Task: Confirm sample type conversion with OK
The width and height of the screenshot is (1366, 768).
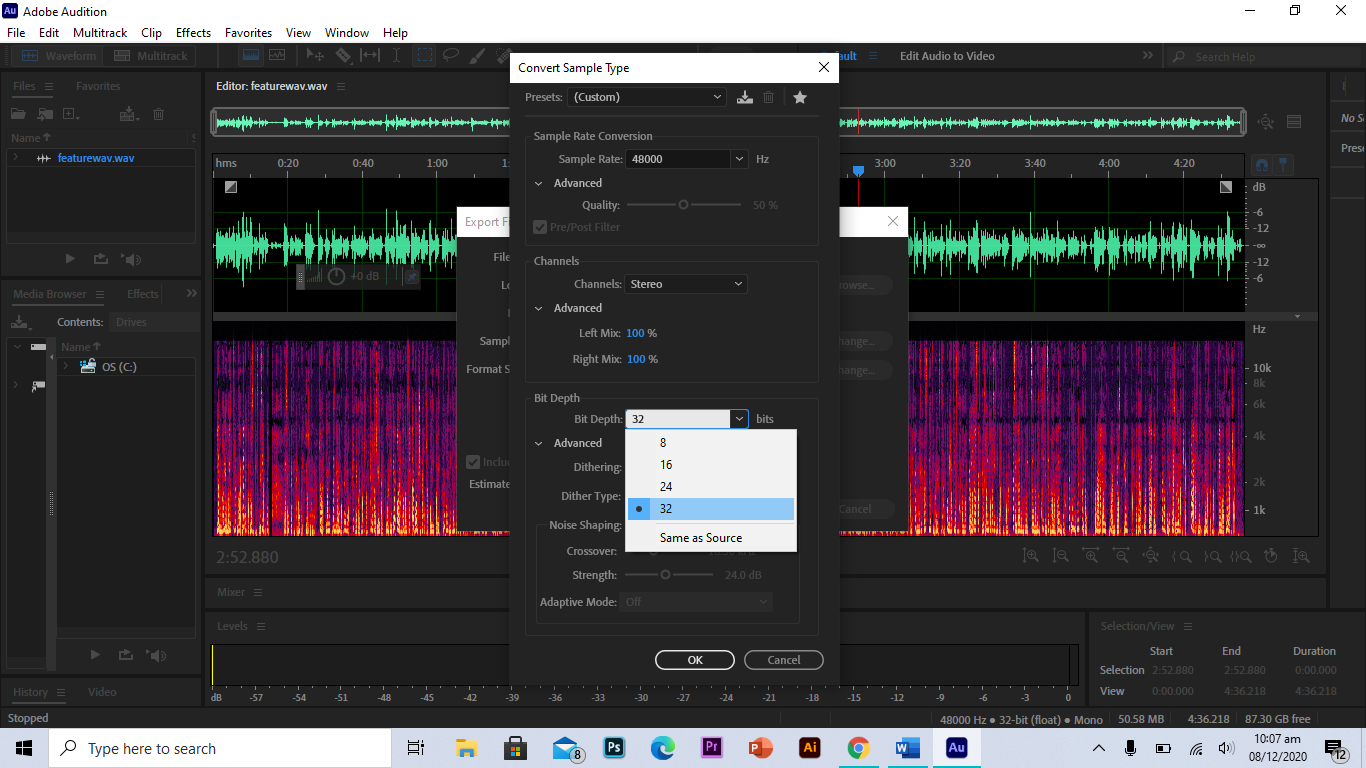Action: 694,660
